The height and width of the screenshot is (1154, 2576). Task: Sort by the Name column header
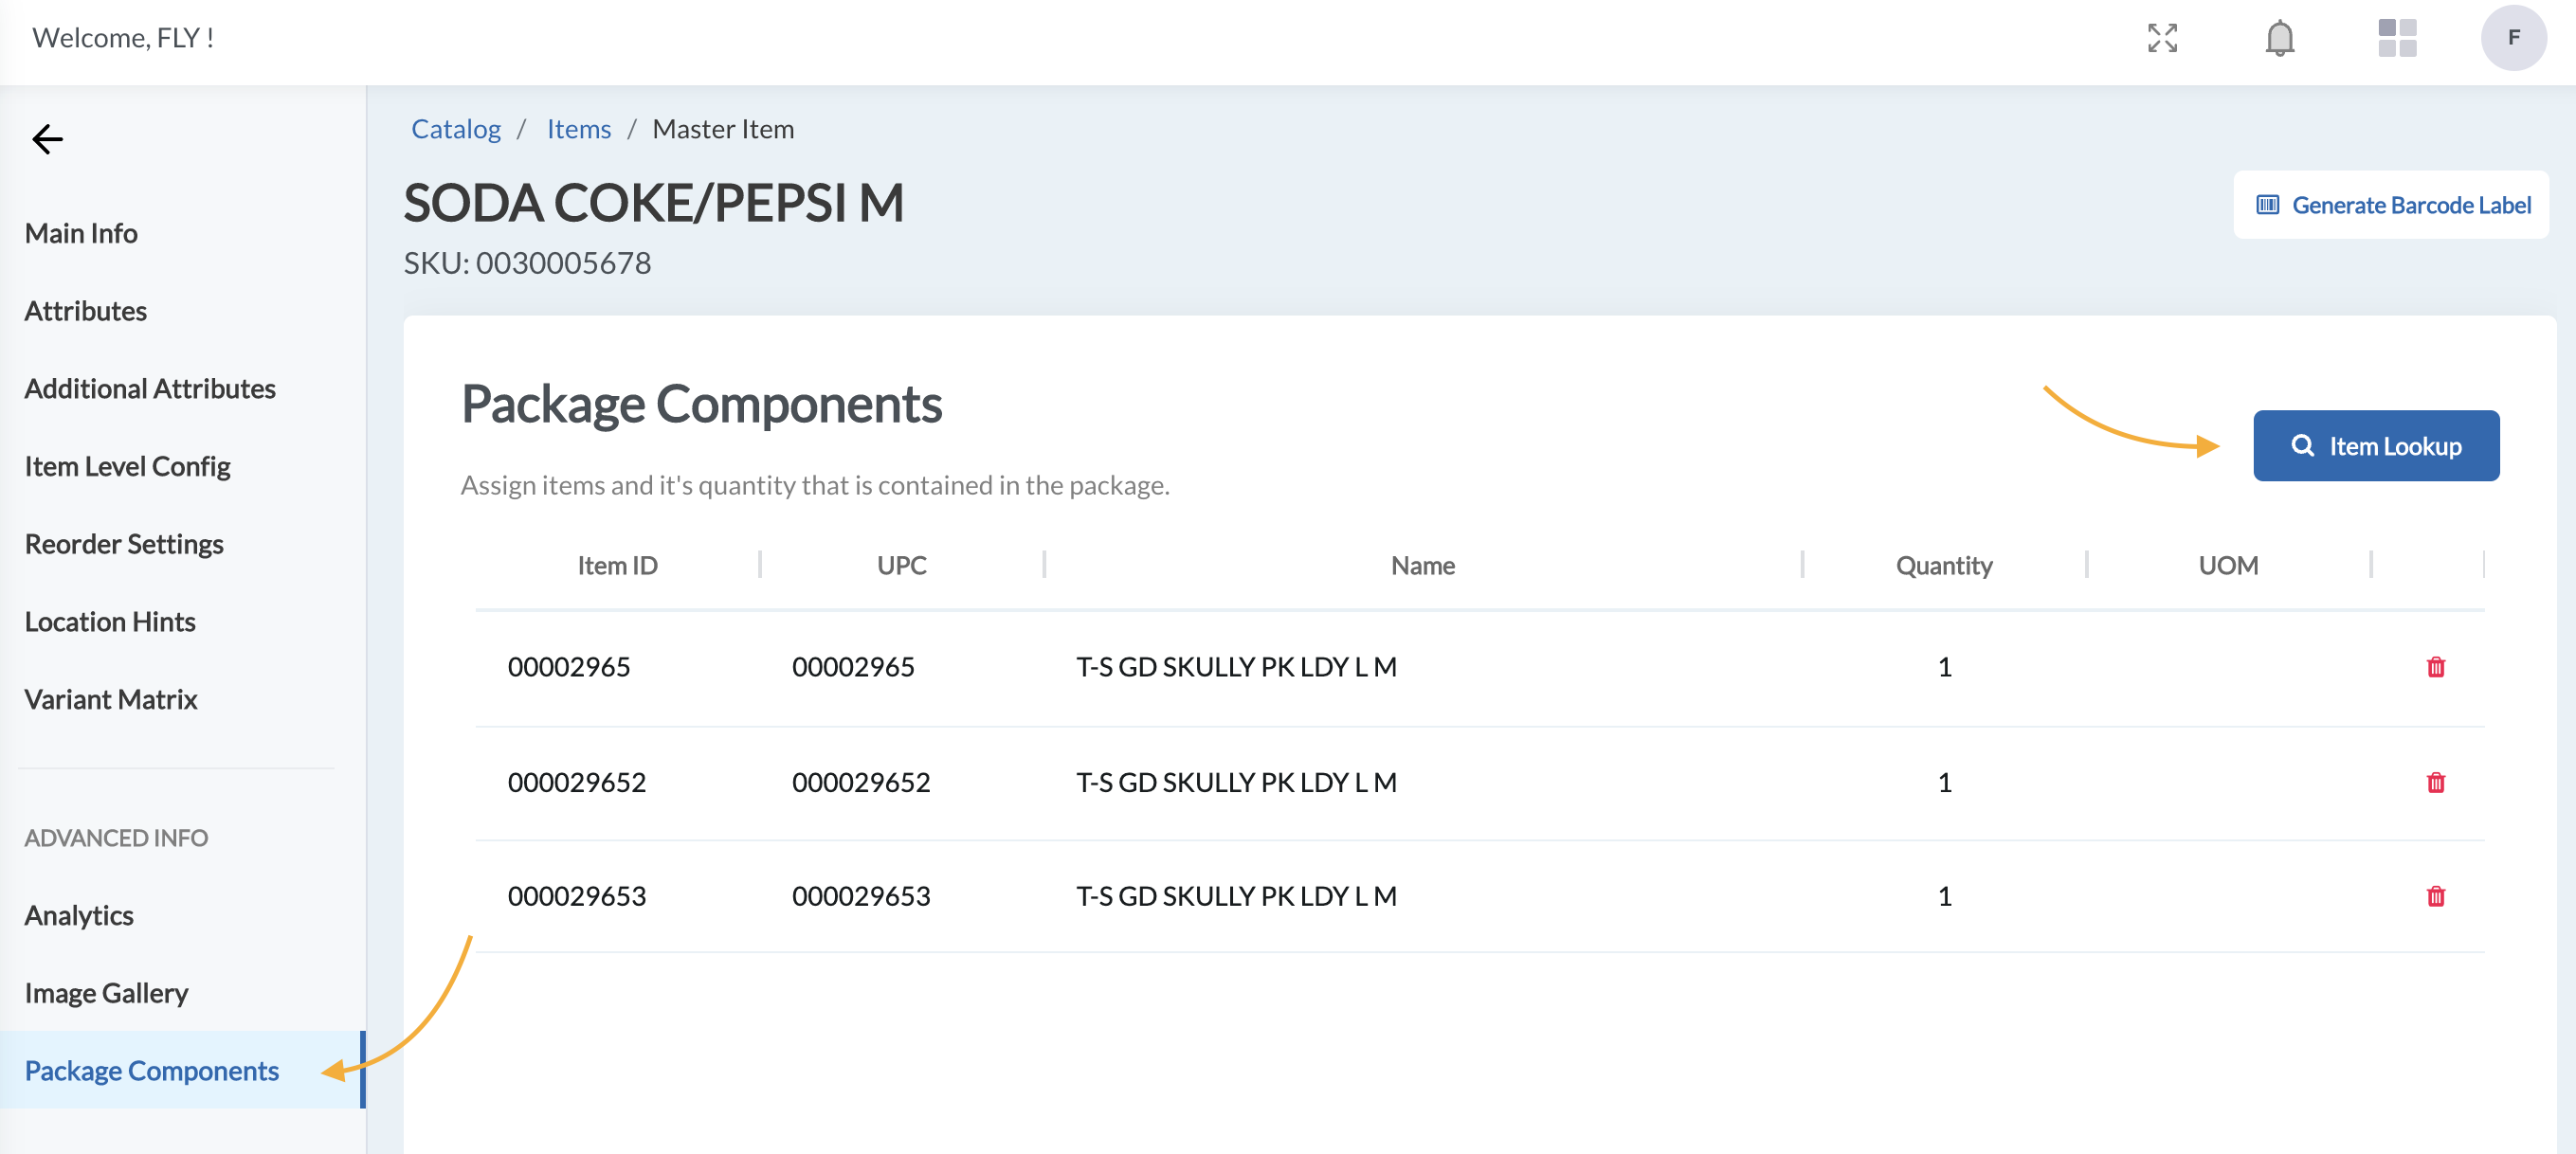click(x=1422, y=565)
